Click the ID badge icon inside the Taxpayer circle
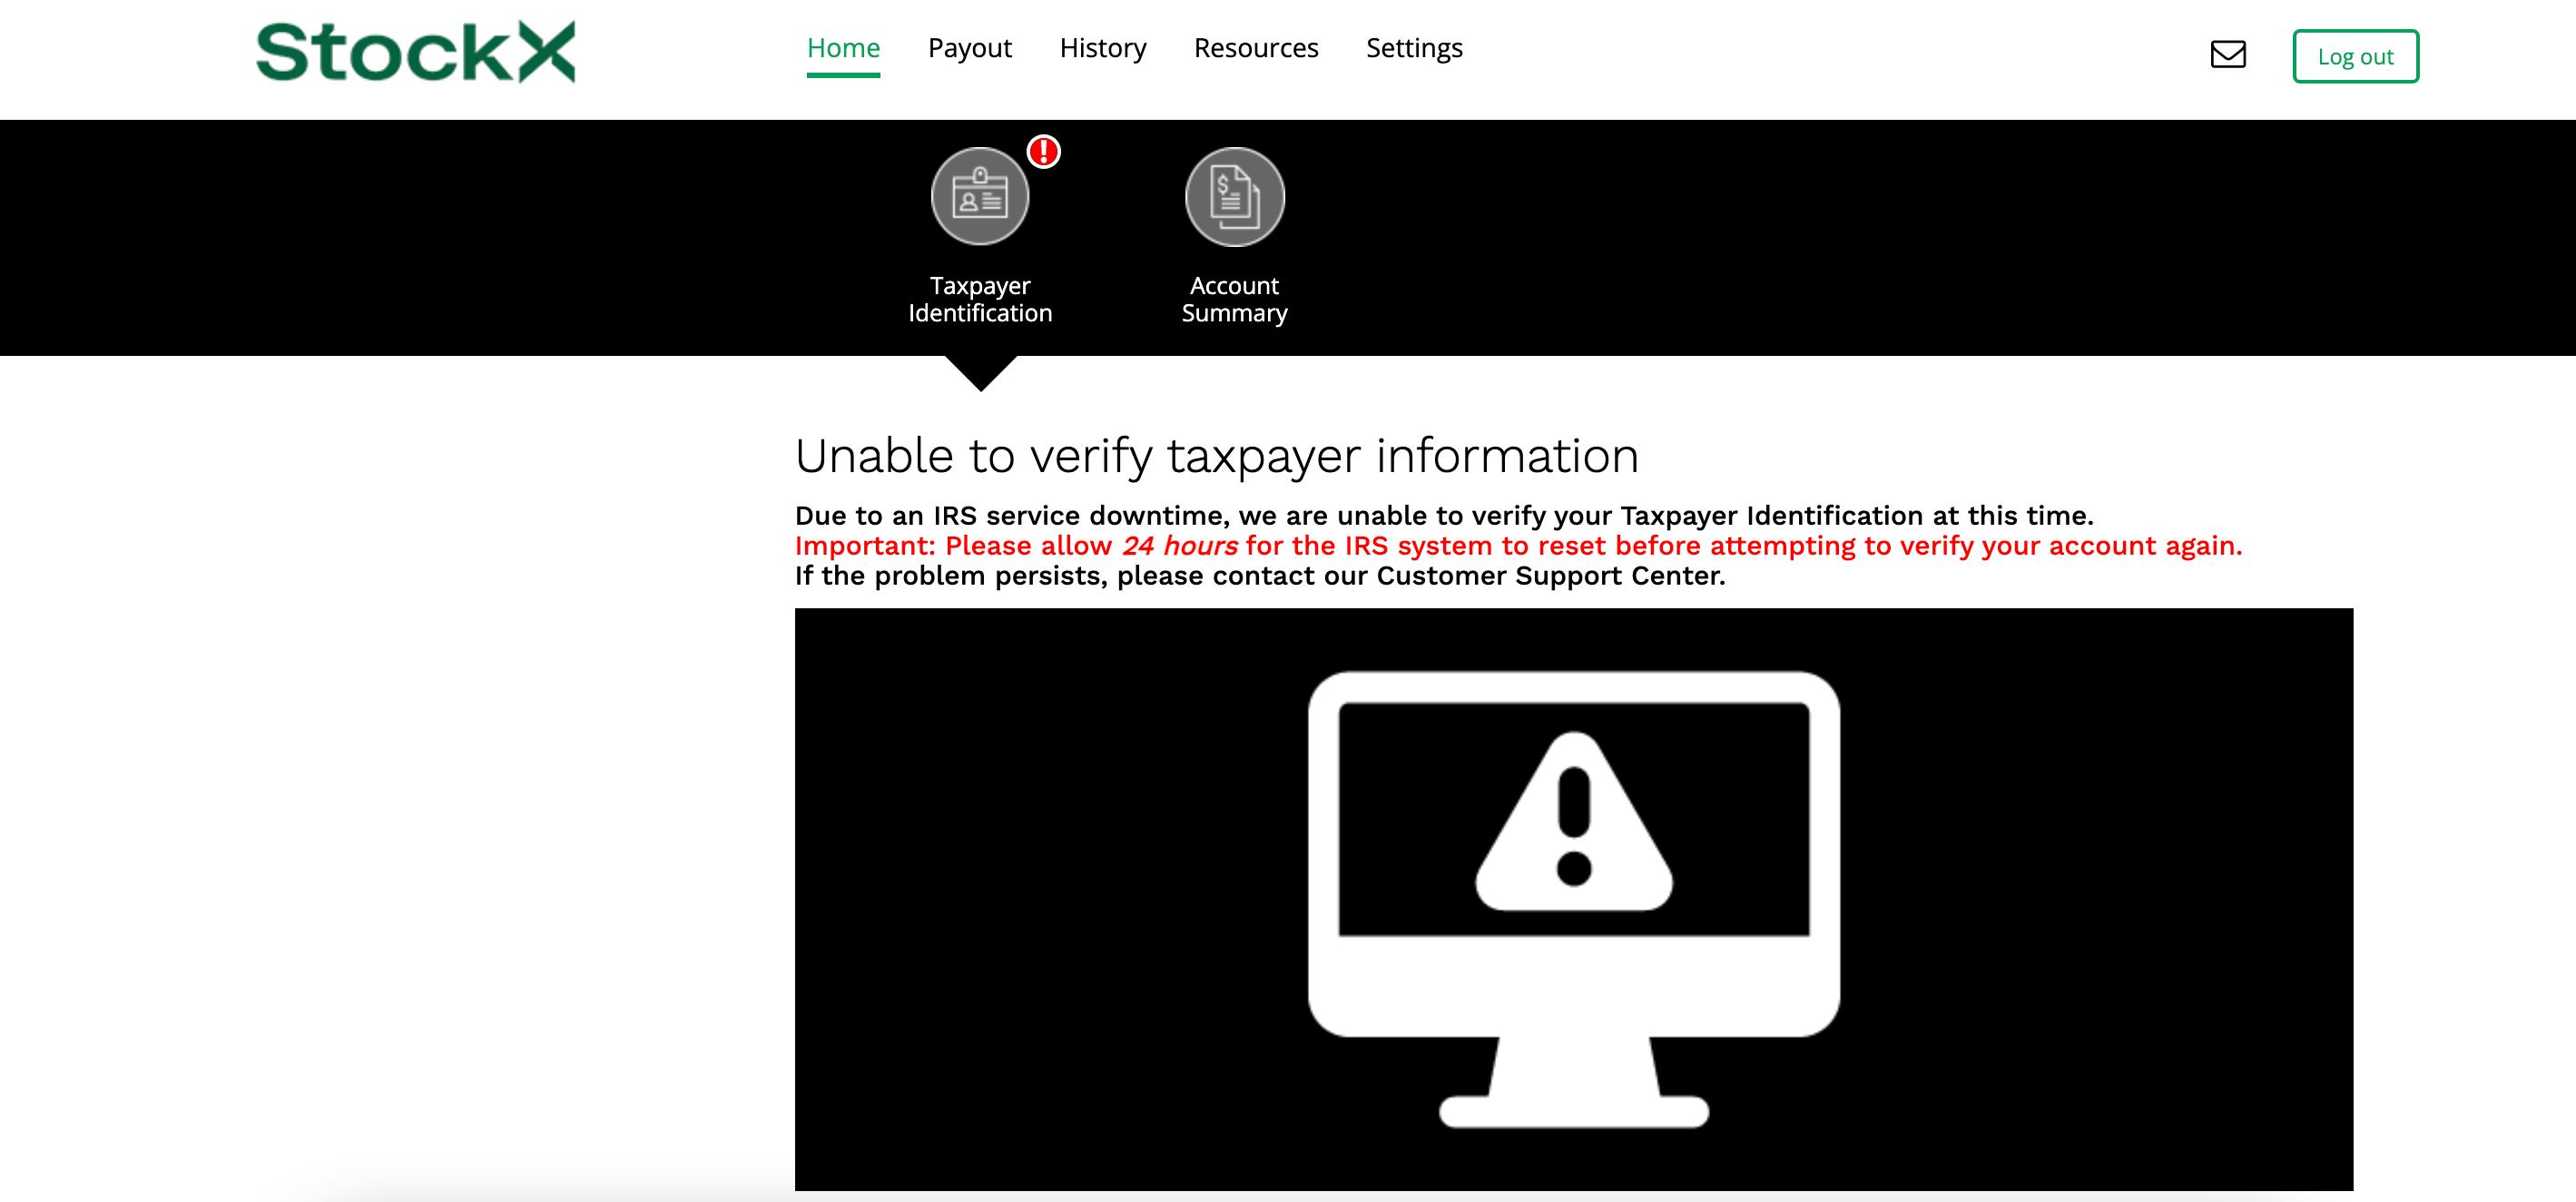This screenshot has width=2576, height=1202. click(980, 196)
